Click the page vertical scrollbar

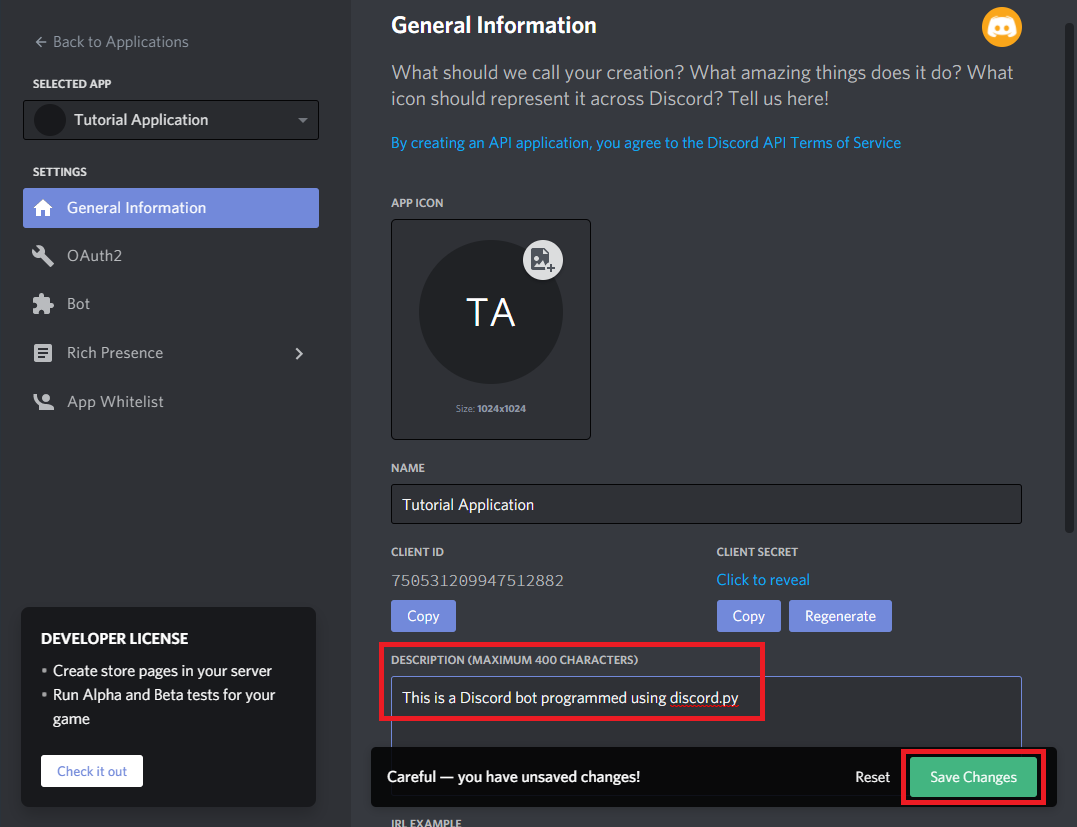[x=1069, y=278]
